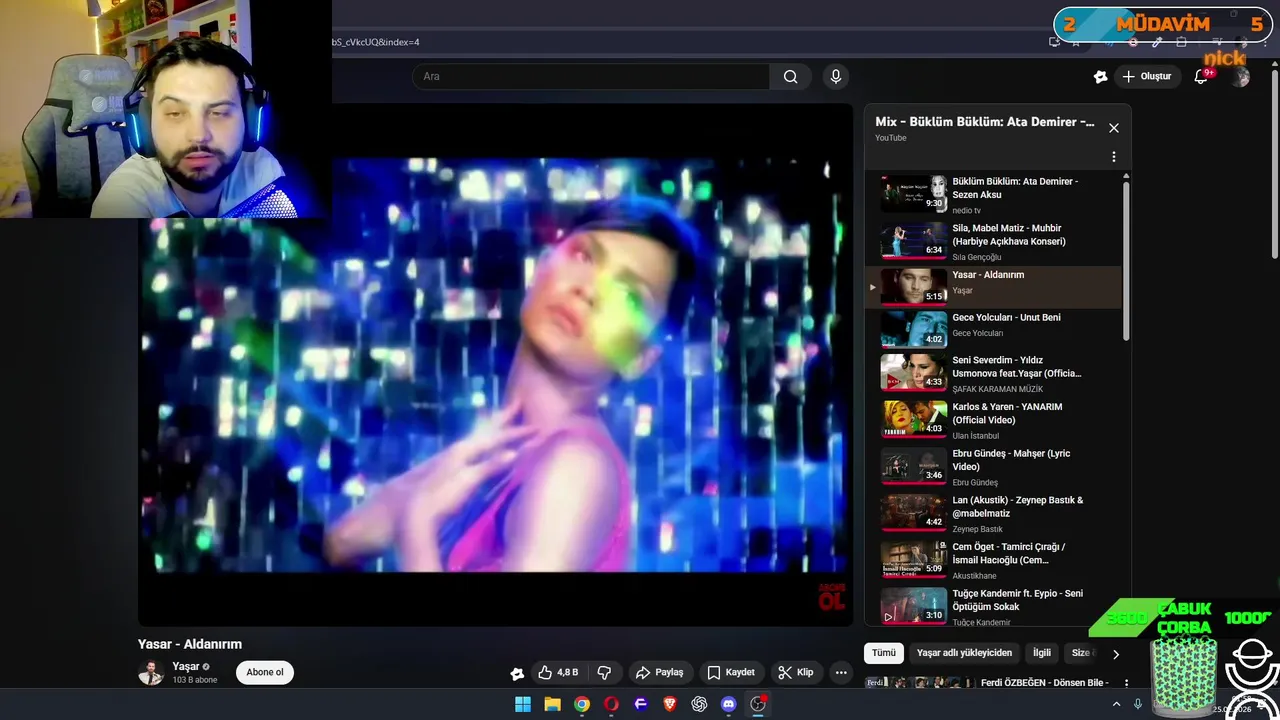
Task: Select the Yasar - Aldanırım playlist entry
Action: click(992, 287)
